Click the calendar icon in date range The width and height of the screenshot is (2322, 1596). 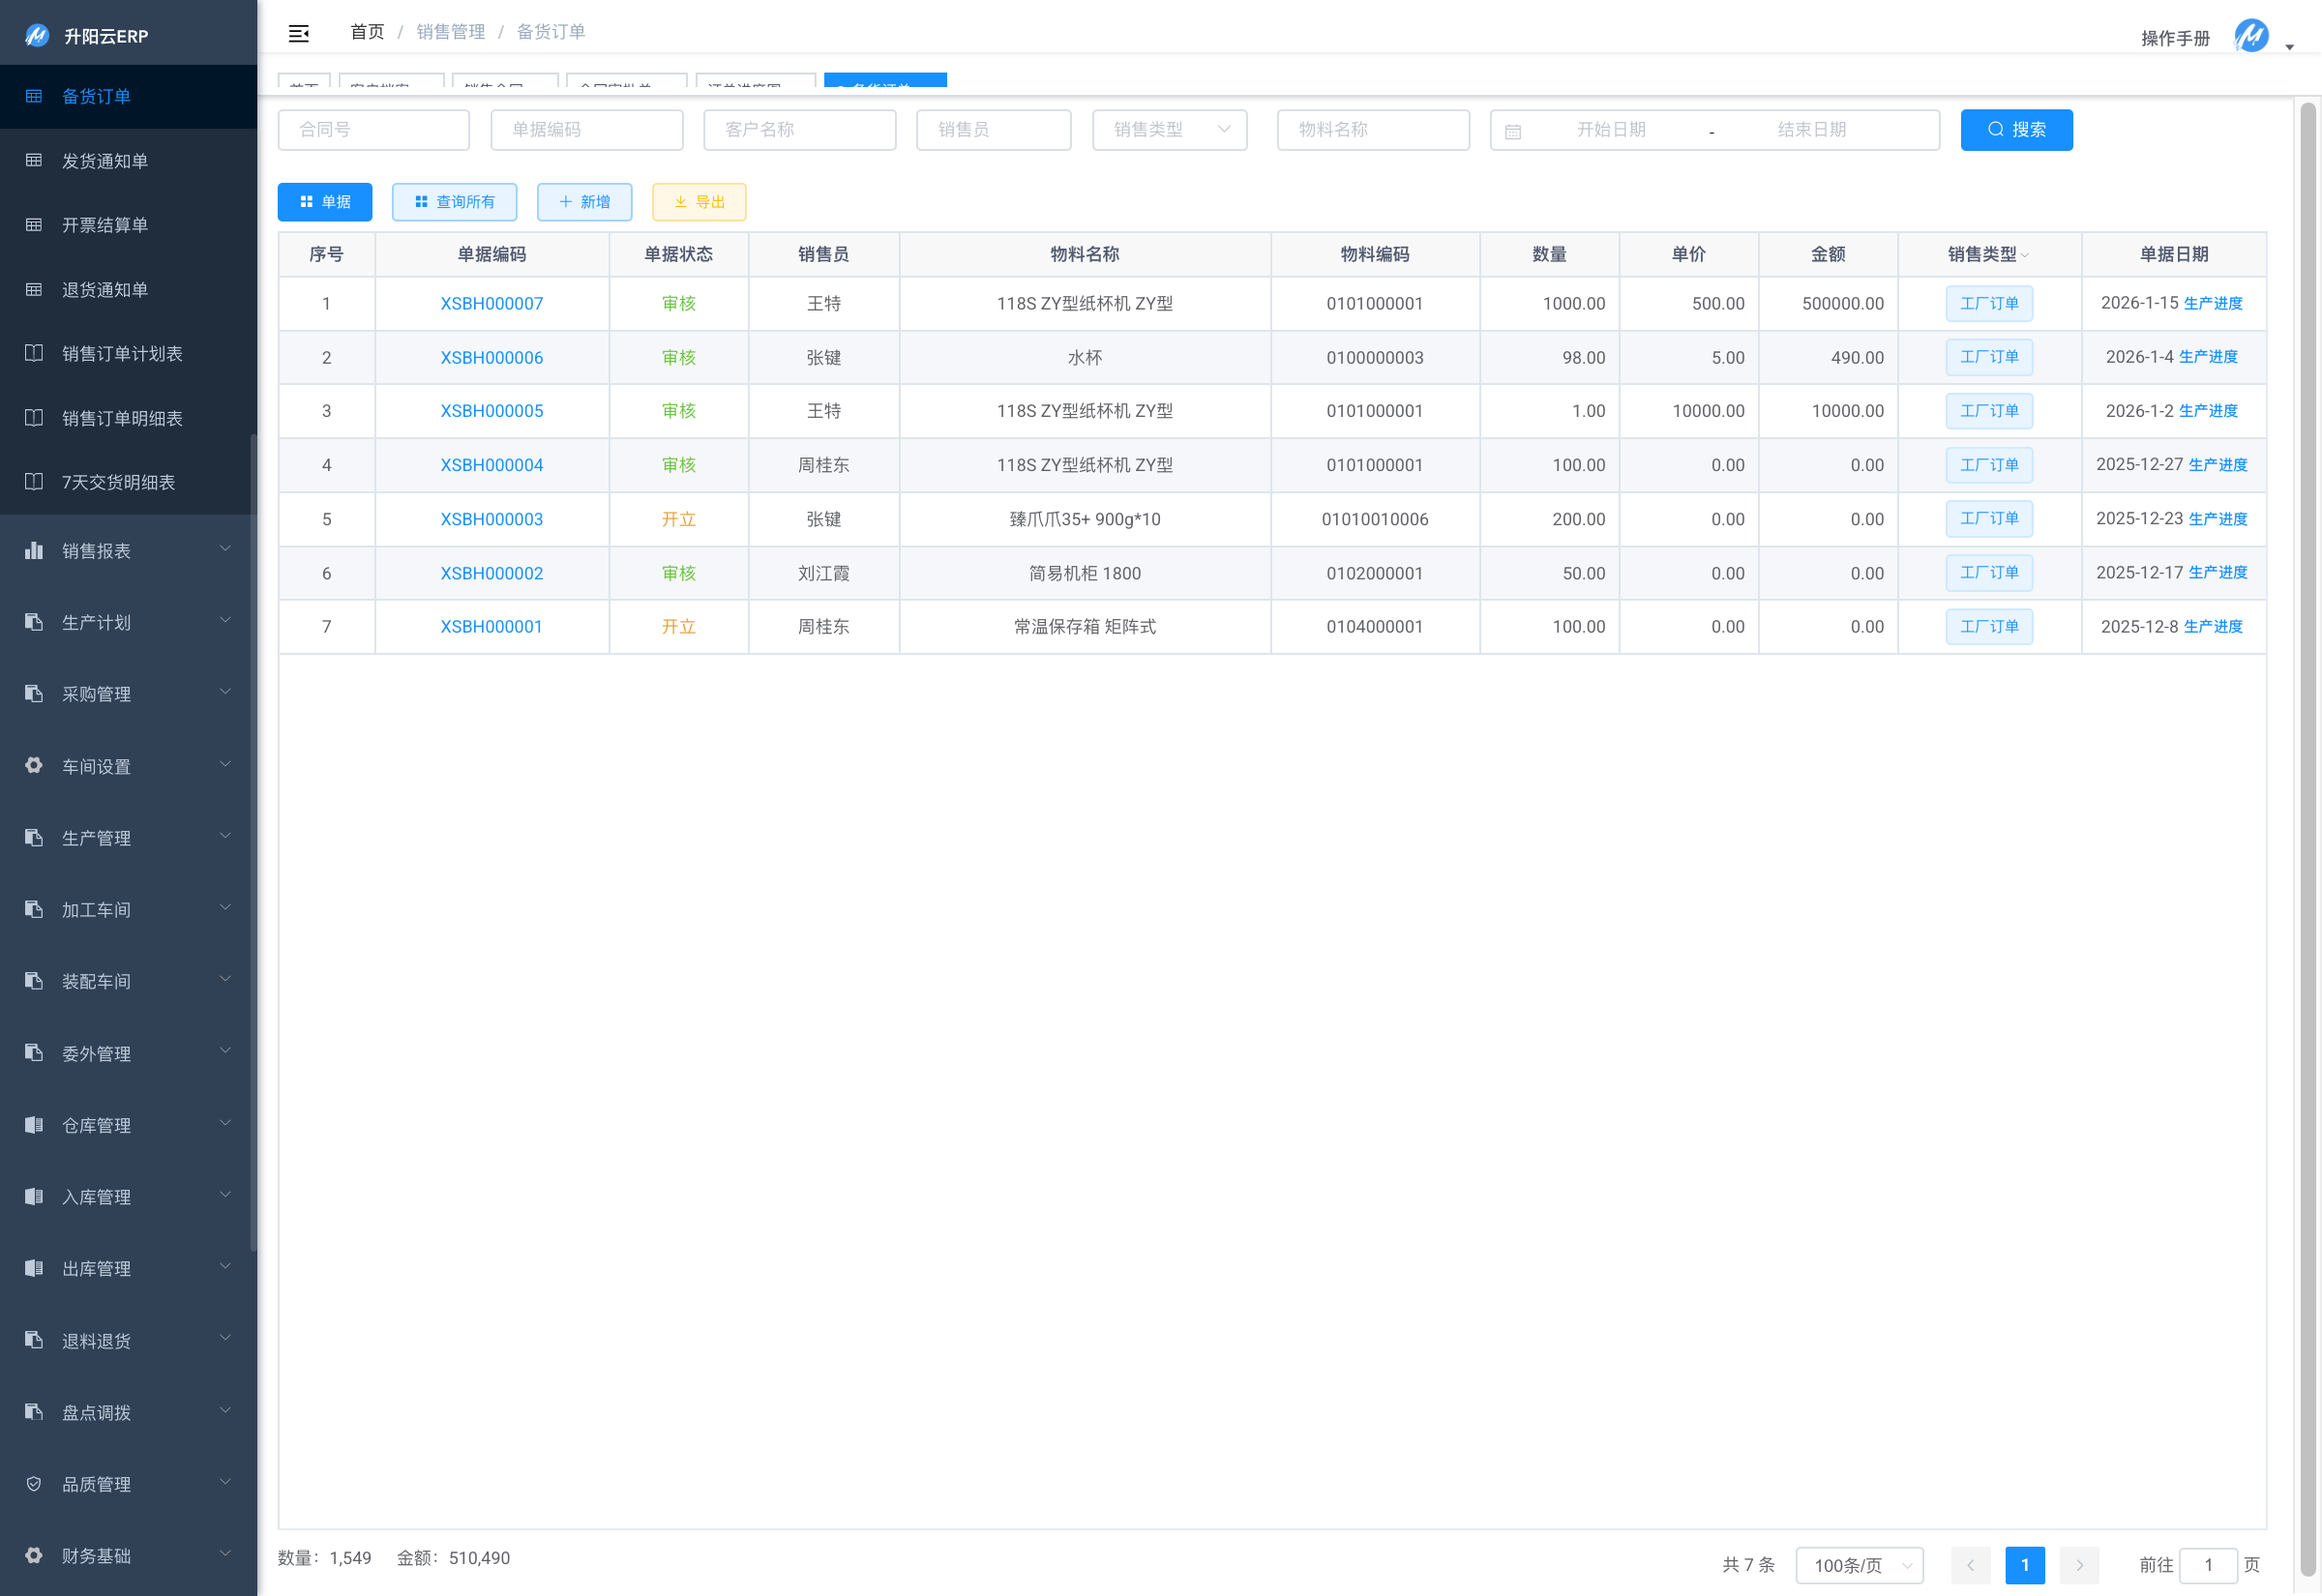point(1512,131)
